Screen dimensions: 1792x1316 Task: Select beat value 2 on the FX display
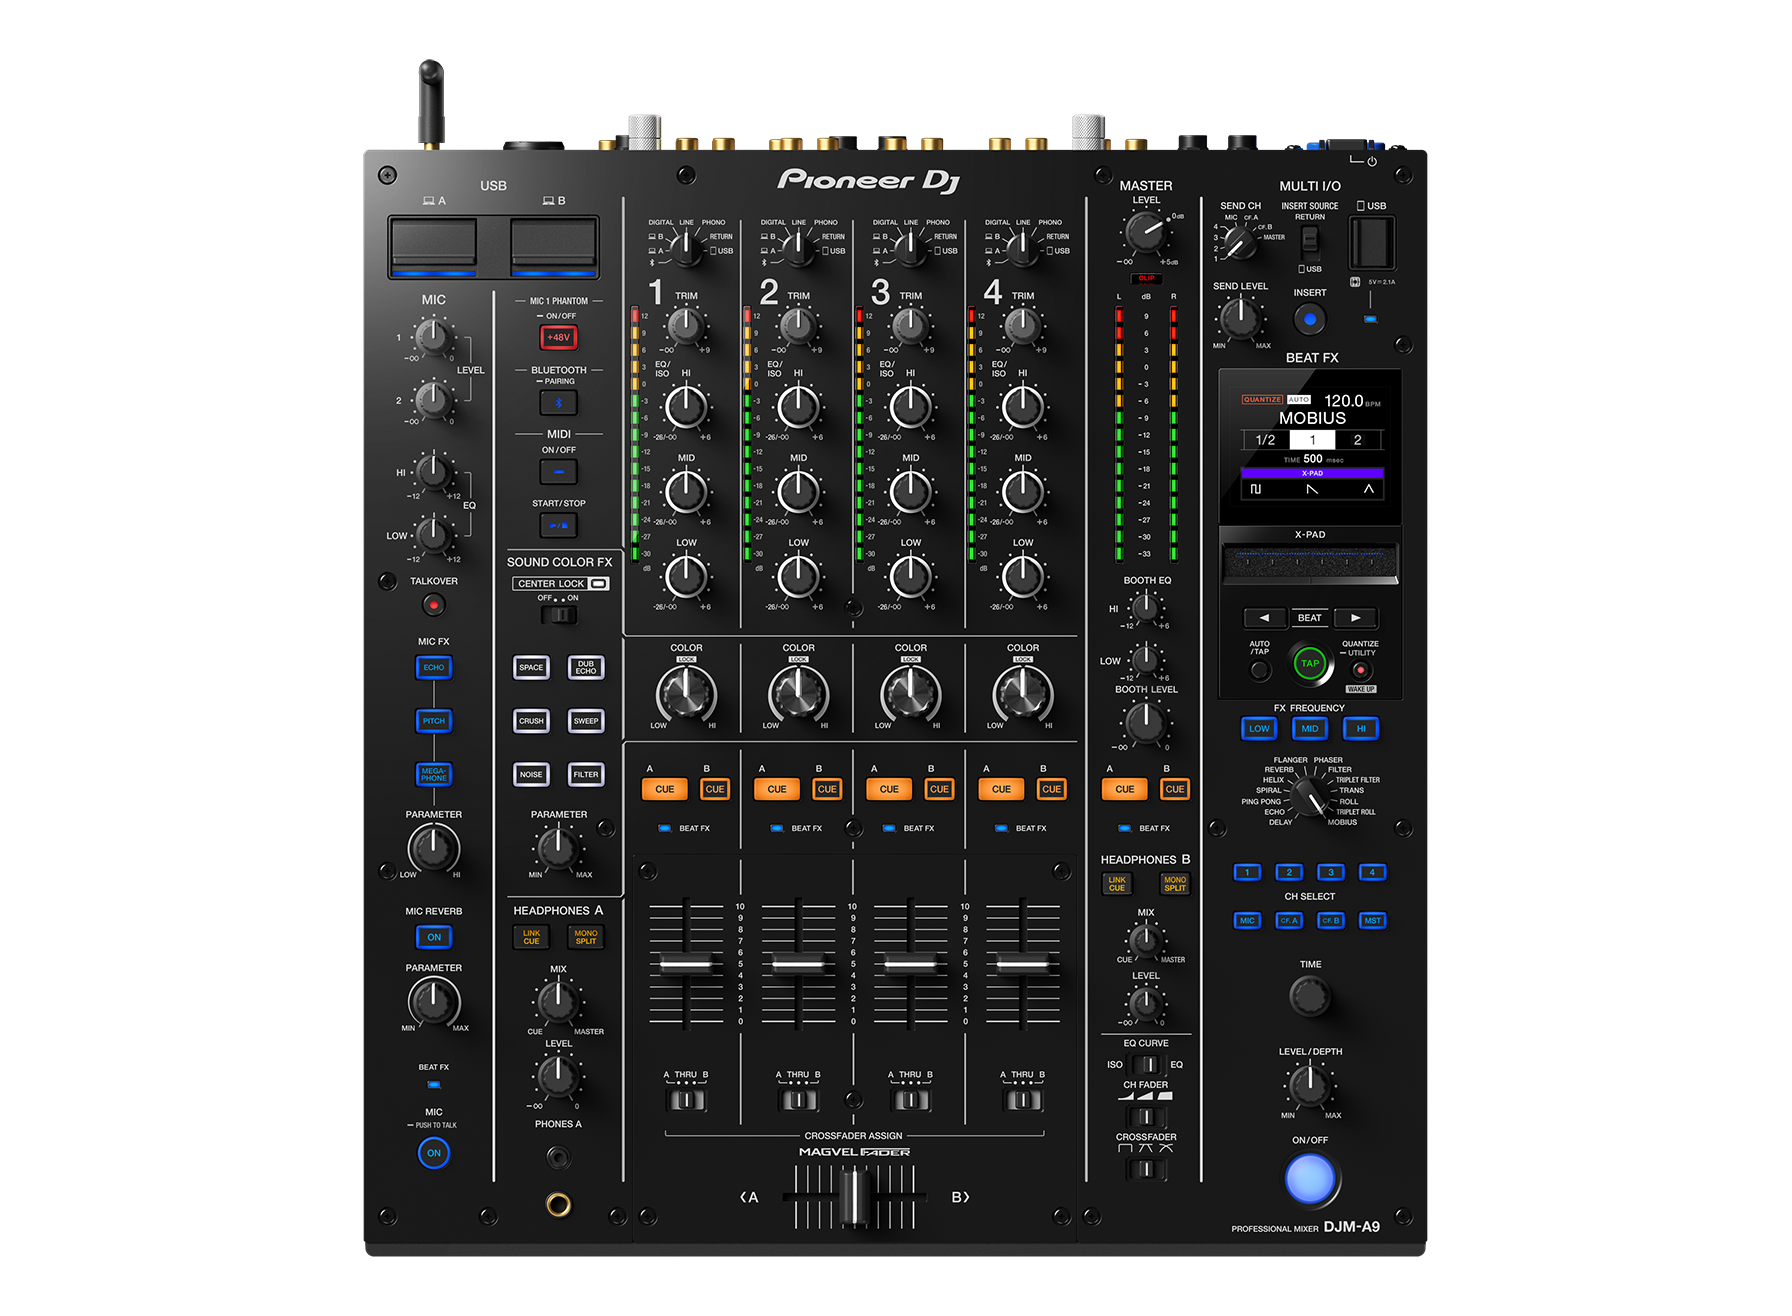pyautogui.click(x=1357, y=439)
